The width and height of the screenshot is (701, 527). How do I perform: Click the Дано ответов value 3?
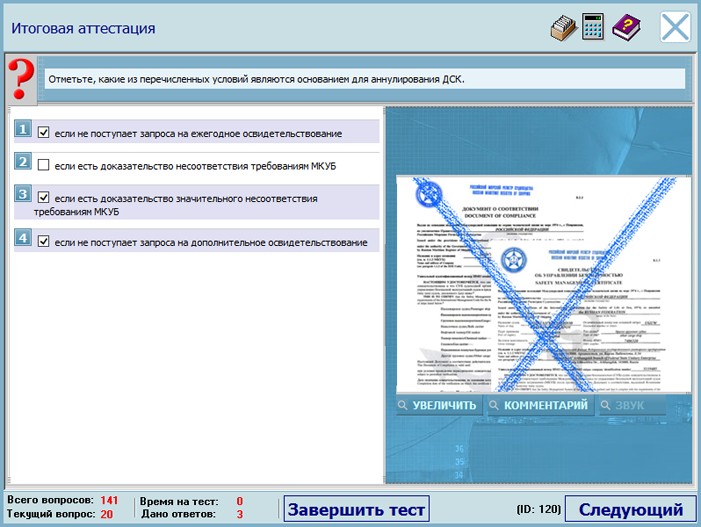[240, 514]
